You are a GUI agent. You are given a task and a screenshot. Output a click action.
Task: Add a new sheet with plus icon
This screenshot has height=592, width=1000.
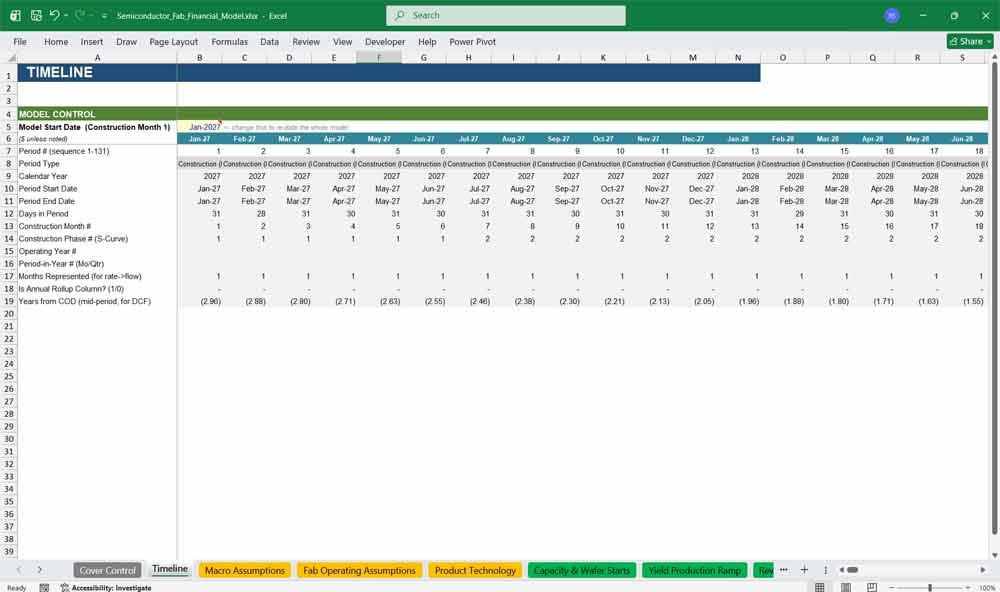(804, 570)
